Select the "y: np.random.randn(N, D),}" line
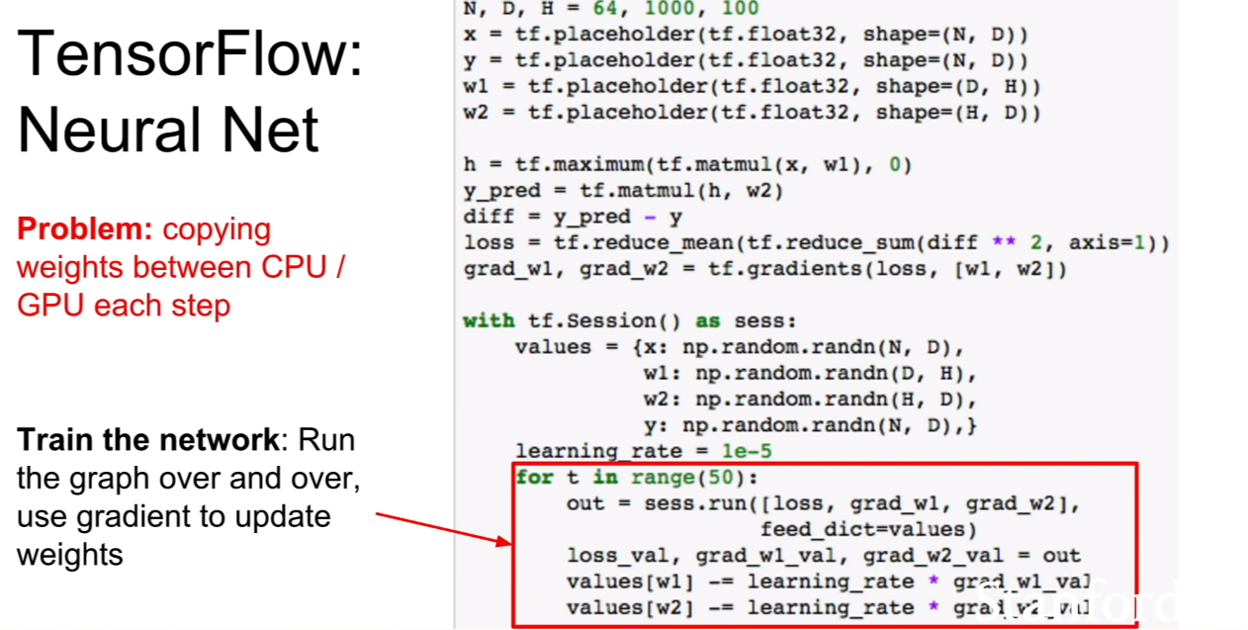 click(x=810, y=425)
